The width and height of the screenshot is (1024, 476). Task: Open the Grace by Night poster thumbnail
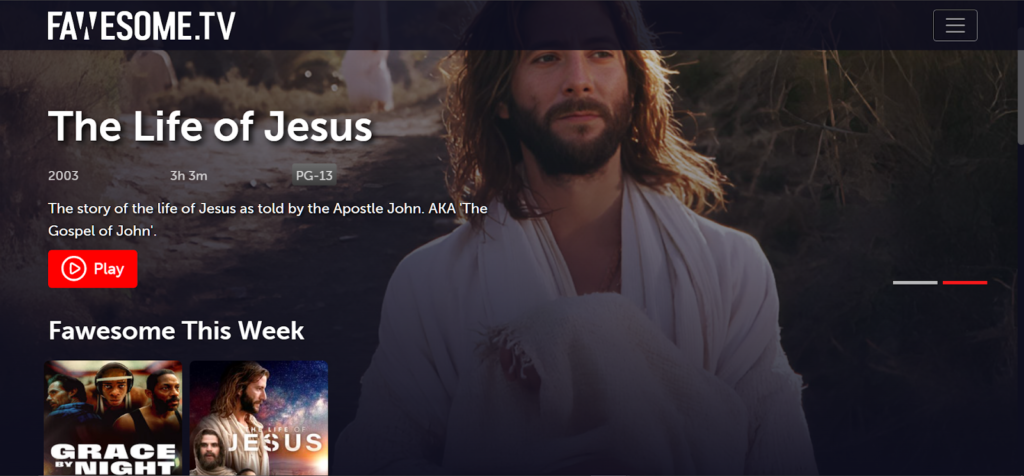click(113, 418)
